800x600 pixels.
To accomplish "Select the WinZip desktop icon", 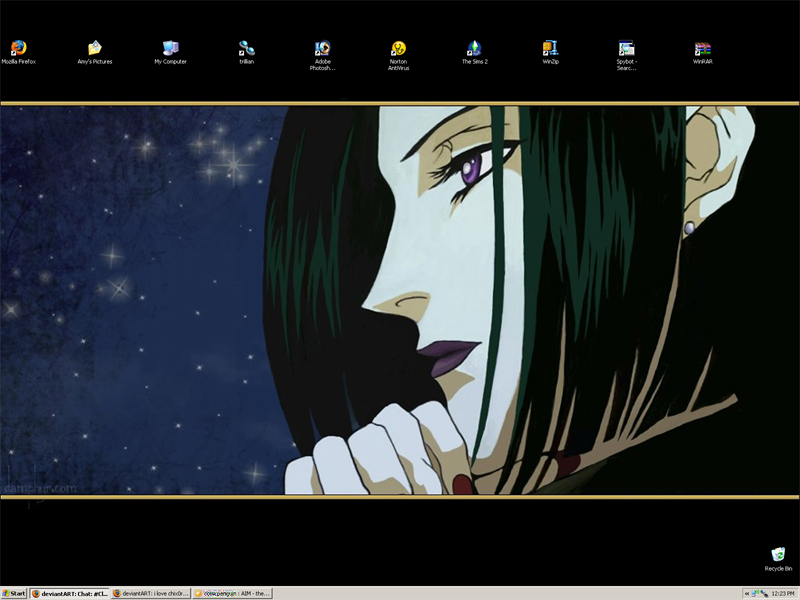I will pyautogui.click(x=551, y=52).
